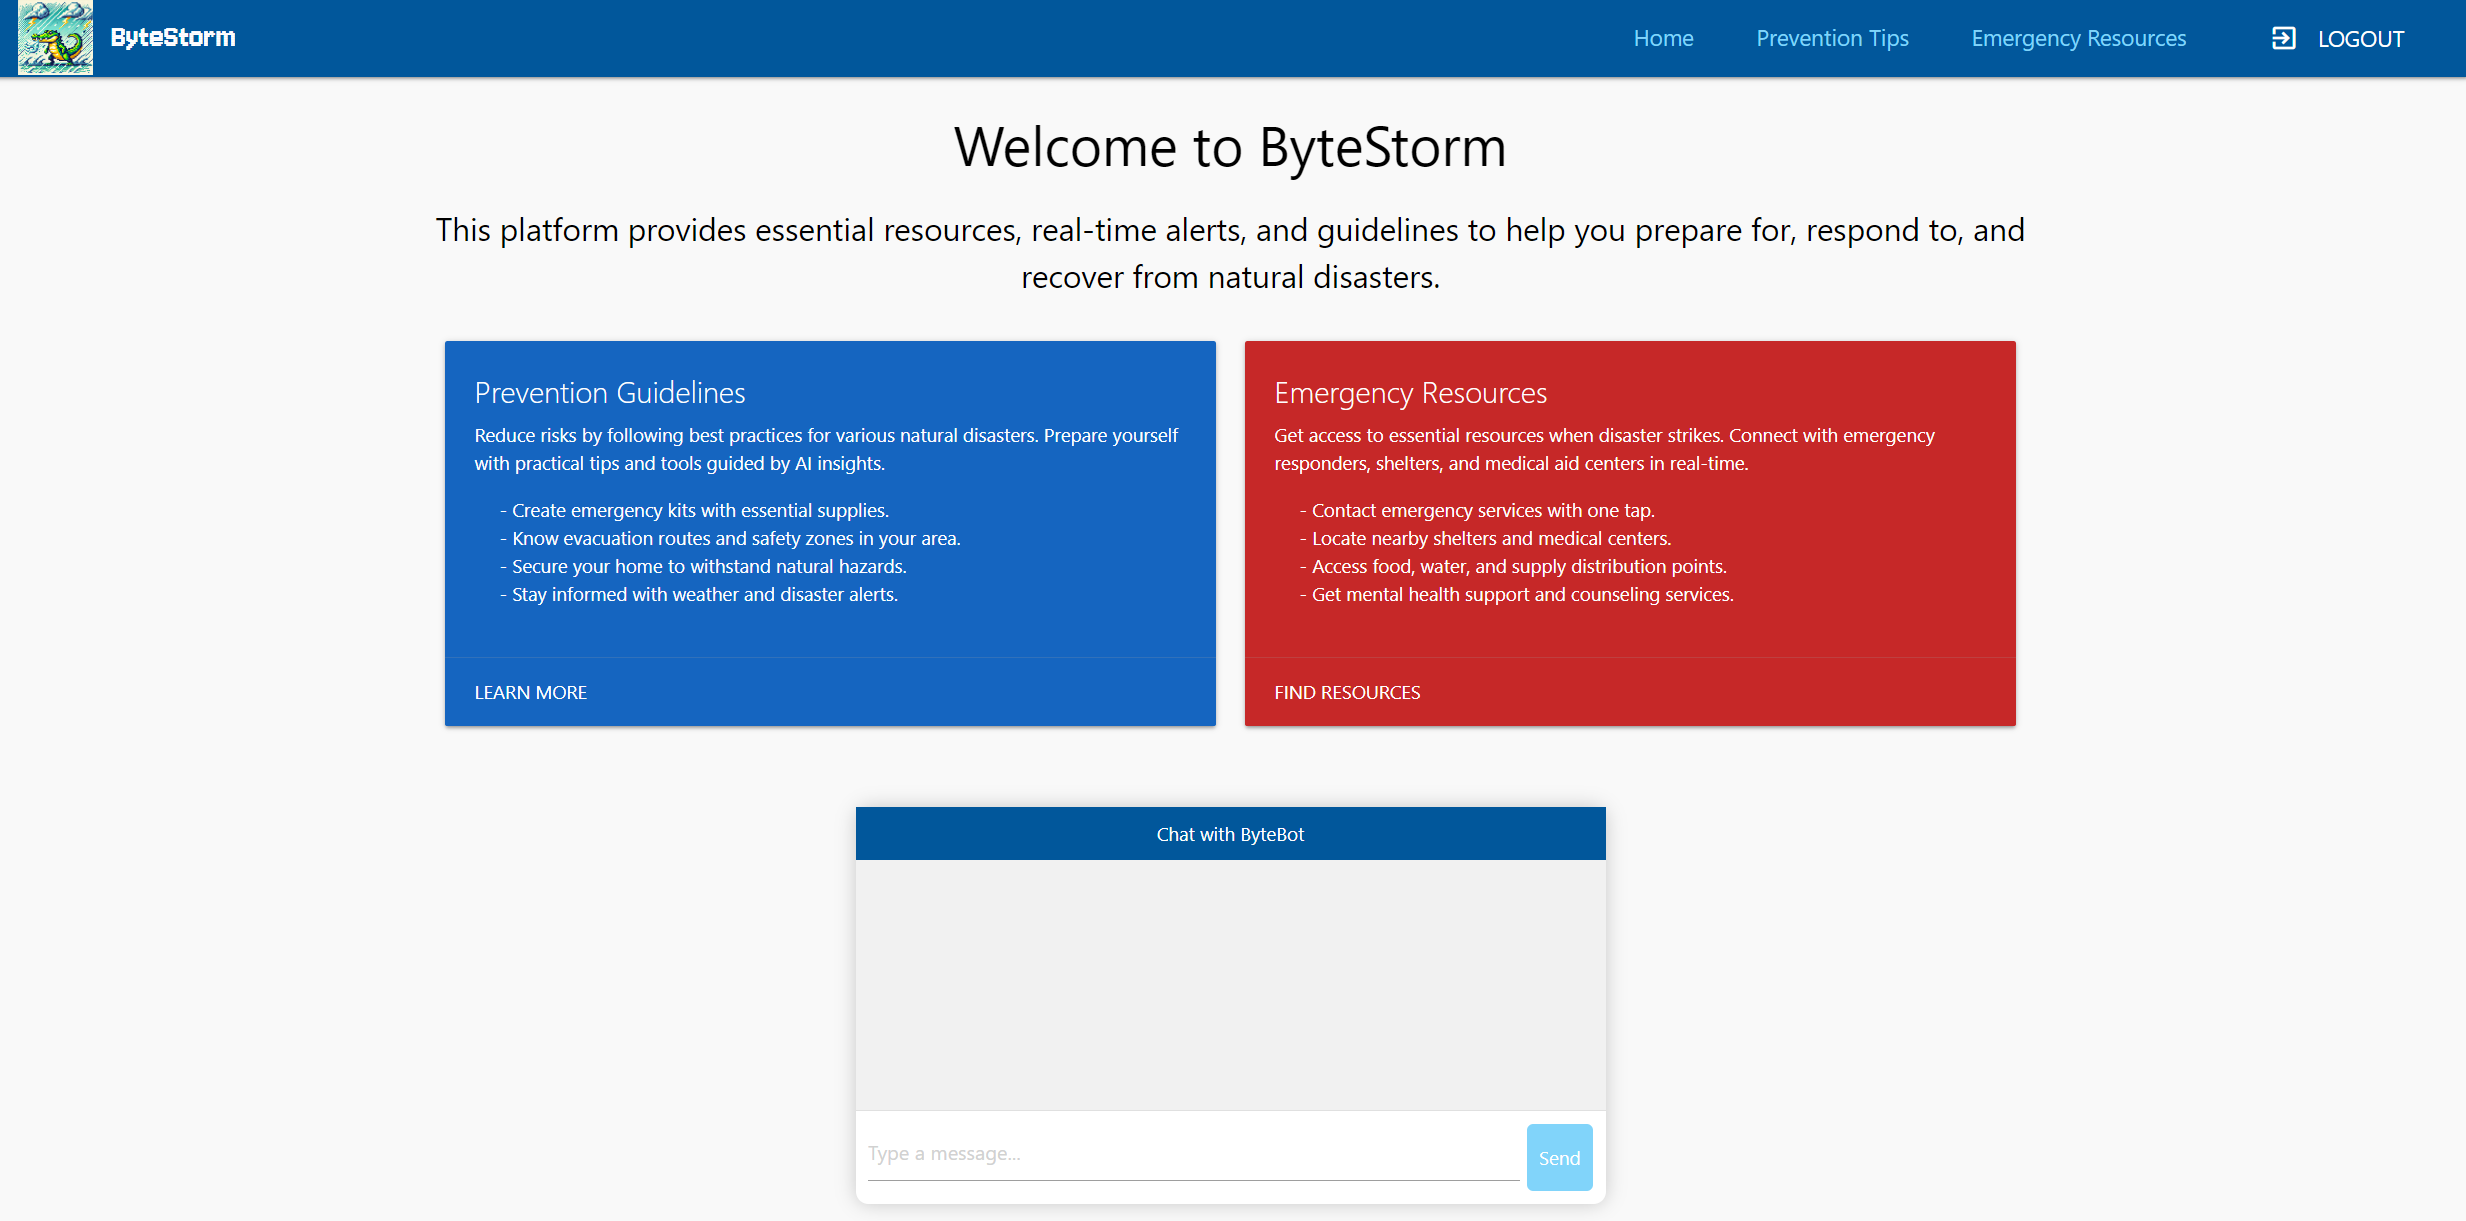Select the Prevention Guidelines card title

609,393
